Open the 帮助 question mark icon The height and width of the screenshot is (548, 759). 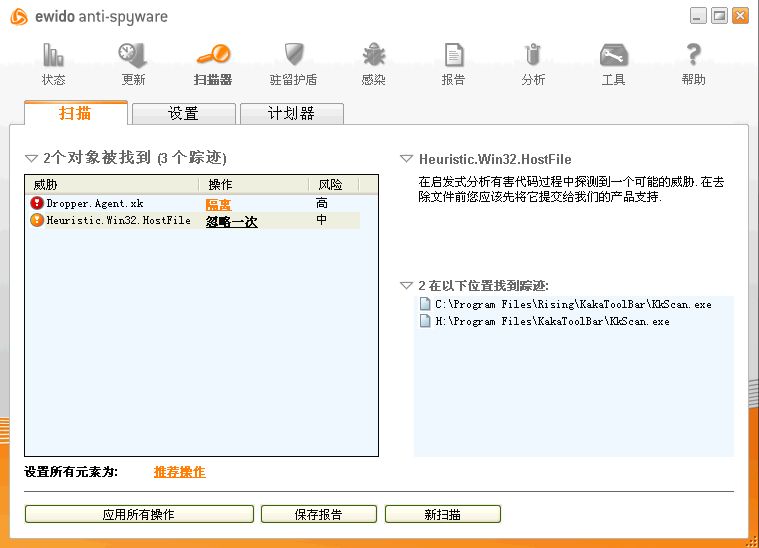693,54
